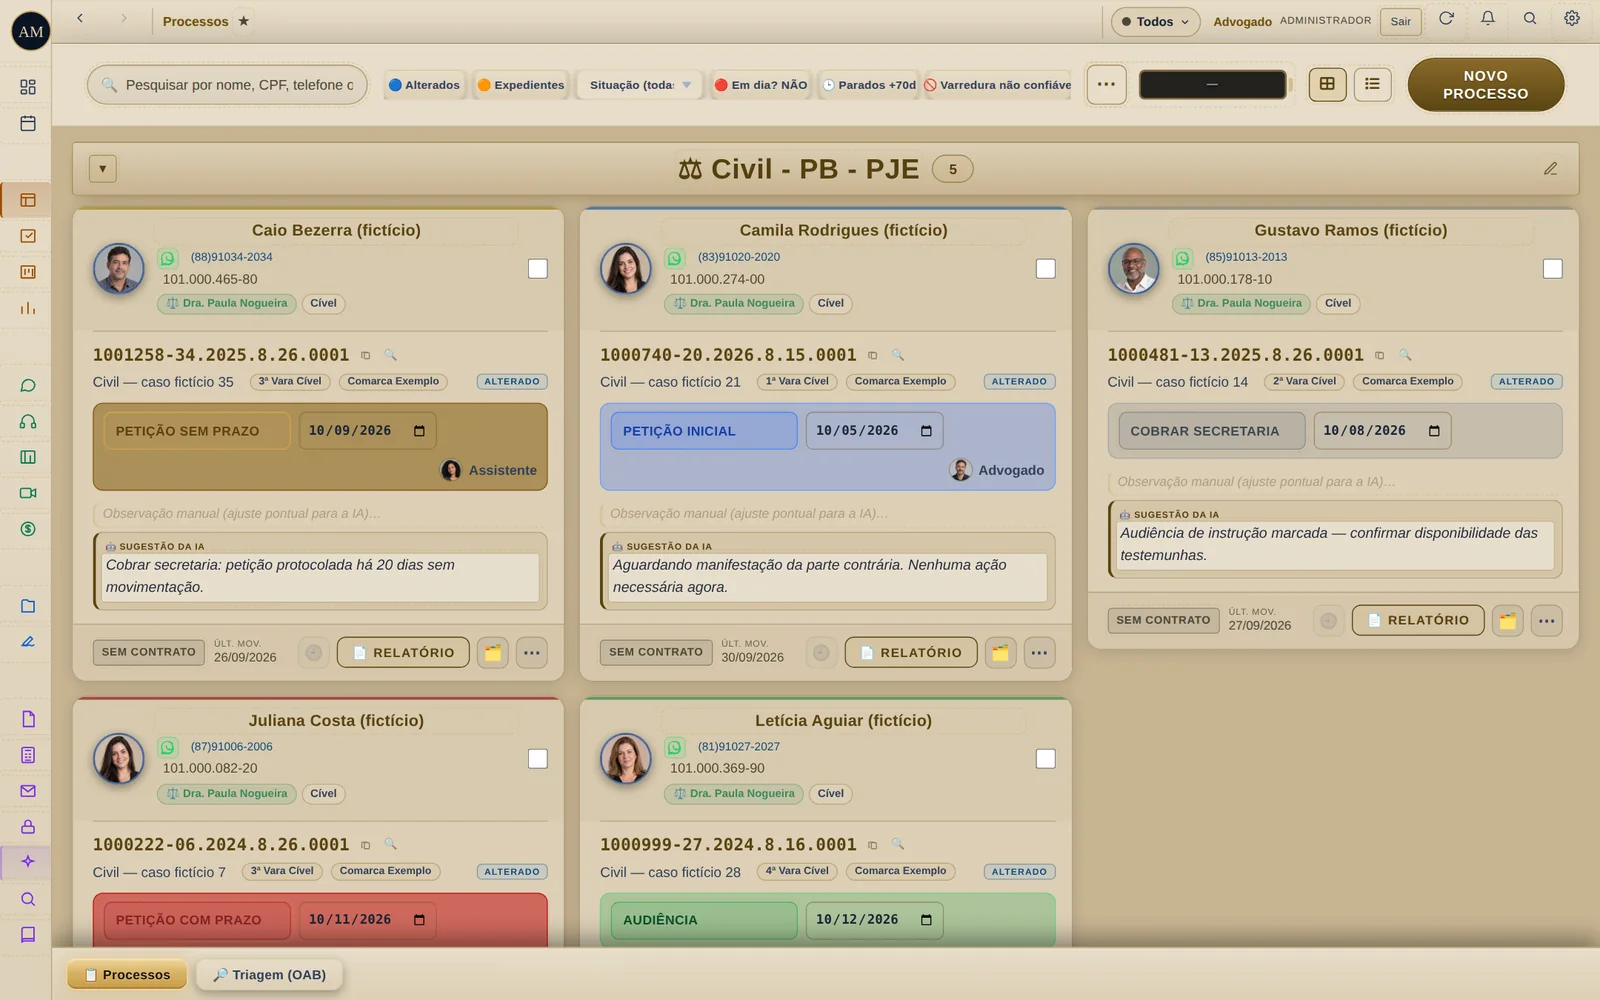Favorite Processos with the star icon
1600x1000 pixels.
pos(243,21)
